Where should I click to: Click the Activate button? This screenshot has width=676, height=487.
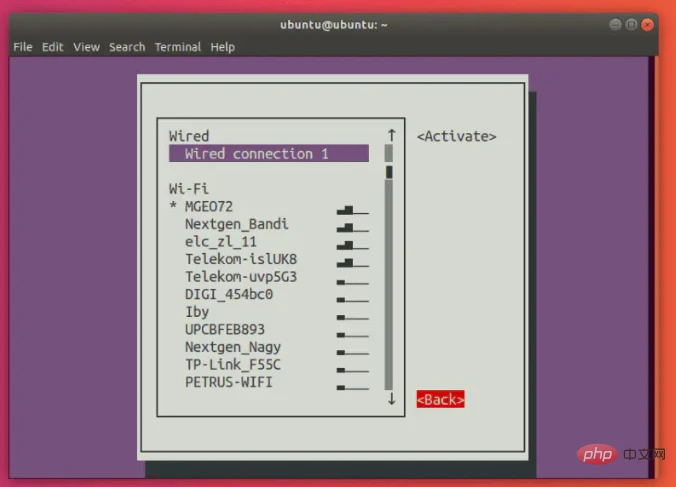pyautogui.click(x=456, y=136)
